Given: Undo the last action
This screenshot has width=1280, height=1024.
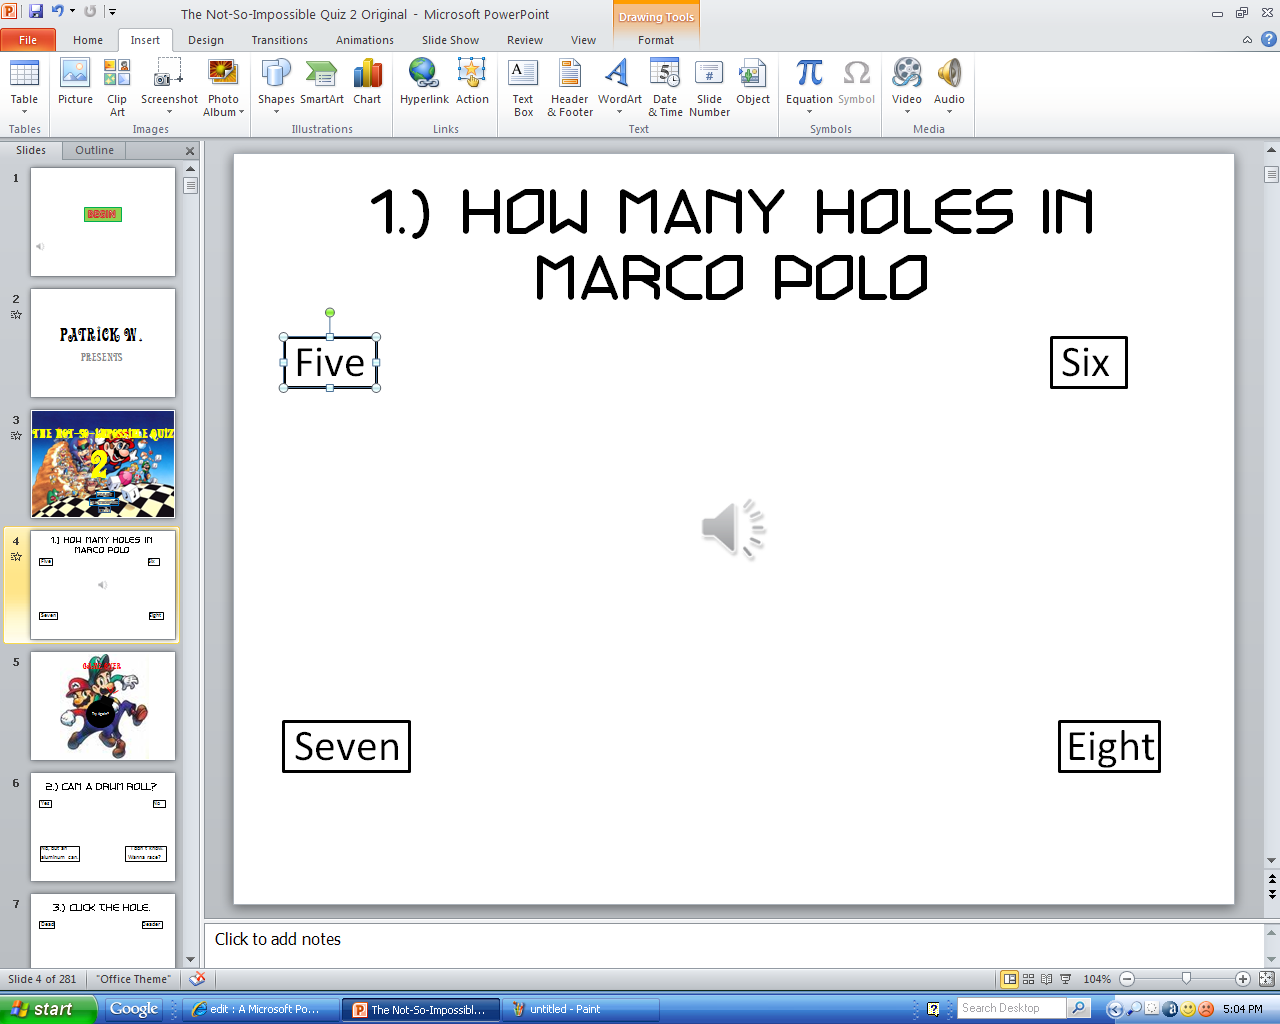Looking at the screenshot, I should [x=58, y=11].
